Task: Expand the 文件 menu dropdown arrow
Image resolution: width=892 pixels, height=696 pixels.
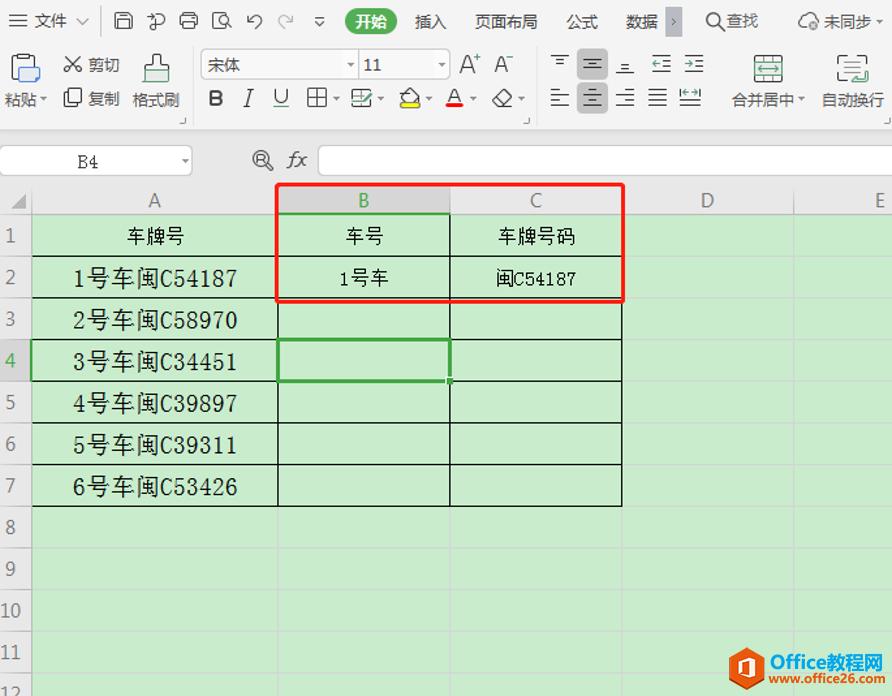Action: [x=82, y=22]
